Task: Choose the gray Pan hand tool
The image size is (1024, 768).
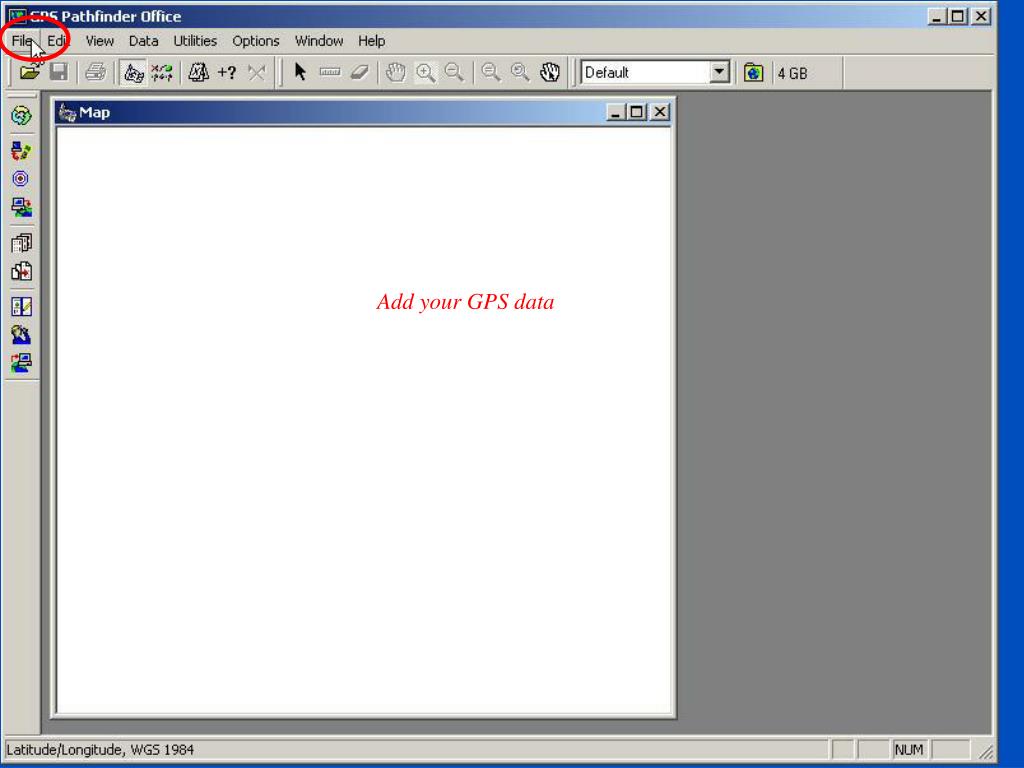Action: pos(396,72)
